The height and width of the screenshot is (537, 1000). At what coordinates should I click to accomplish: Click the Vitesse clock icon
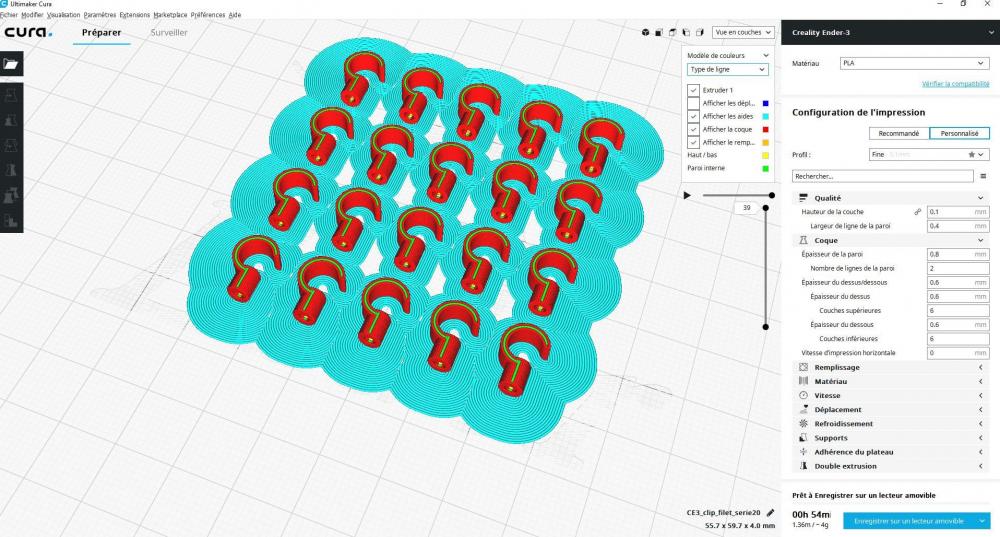coord(803,395)
